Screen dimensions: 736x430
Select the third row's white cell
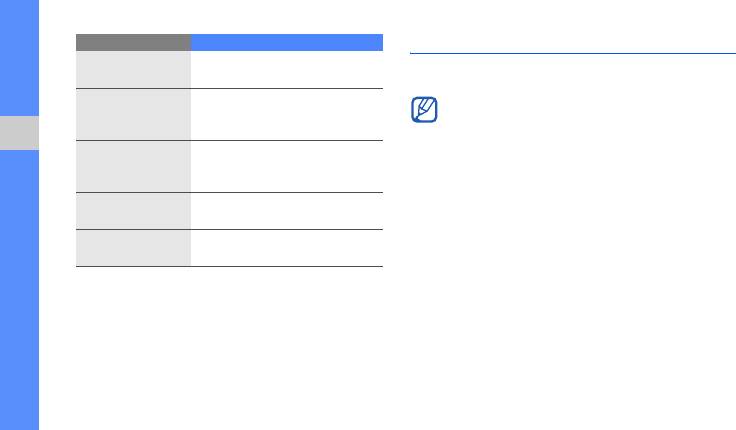tap(287, 166)
